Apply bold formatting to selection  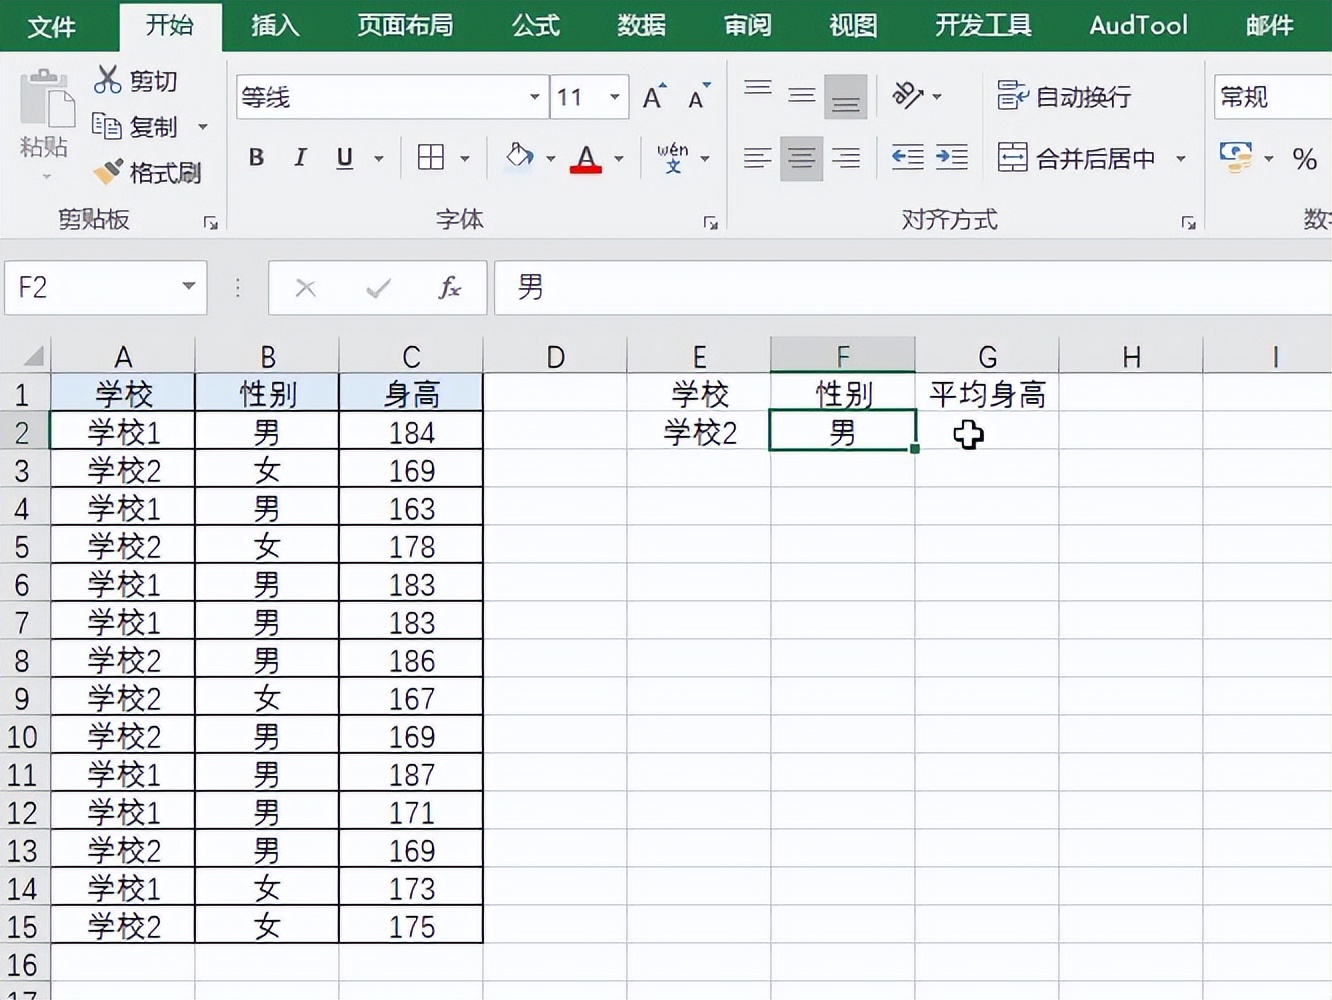pos(256,158)
